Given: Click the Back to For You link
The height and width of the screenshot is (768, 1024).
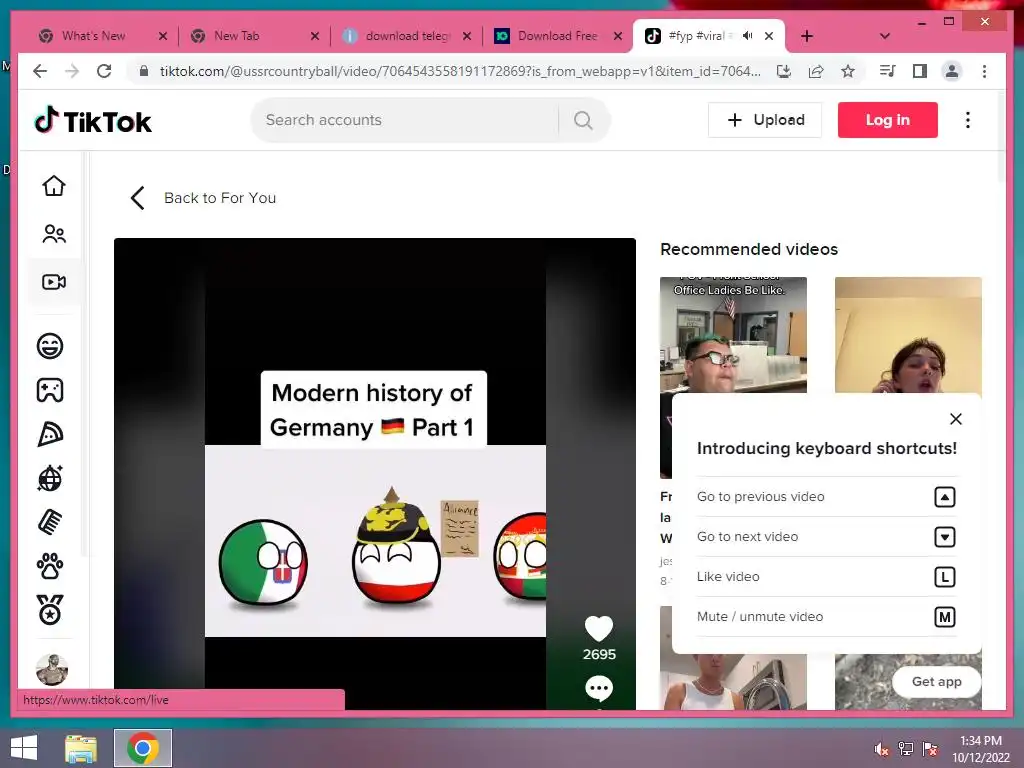Looking at the screenshot, I should 219,198.
